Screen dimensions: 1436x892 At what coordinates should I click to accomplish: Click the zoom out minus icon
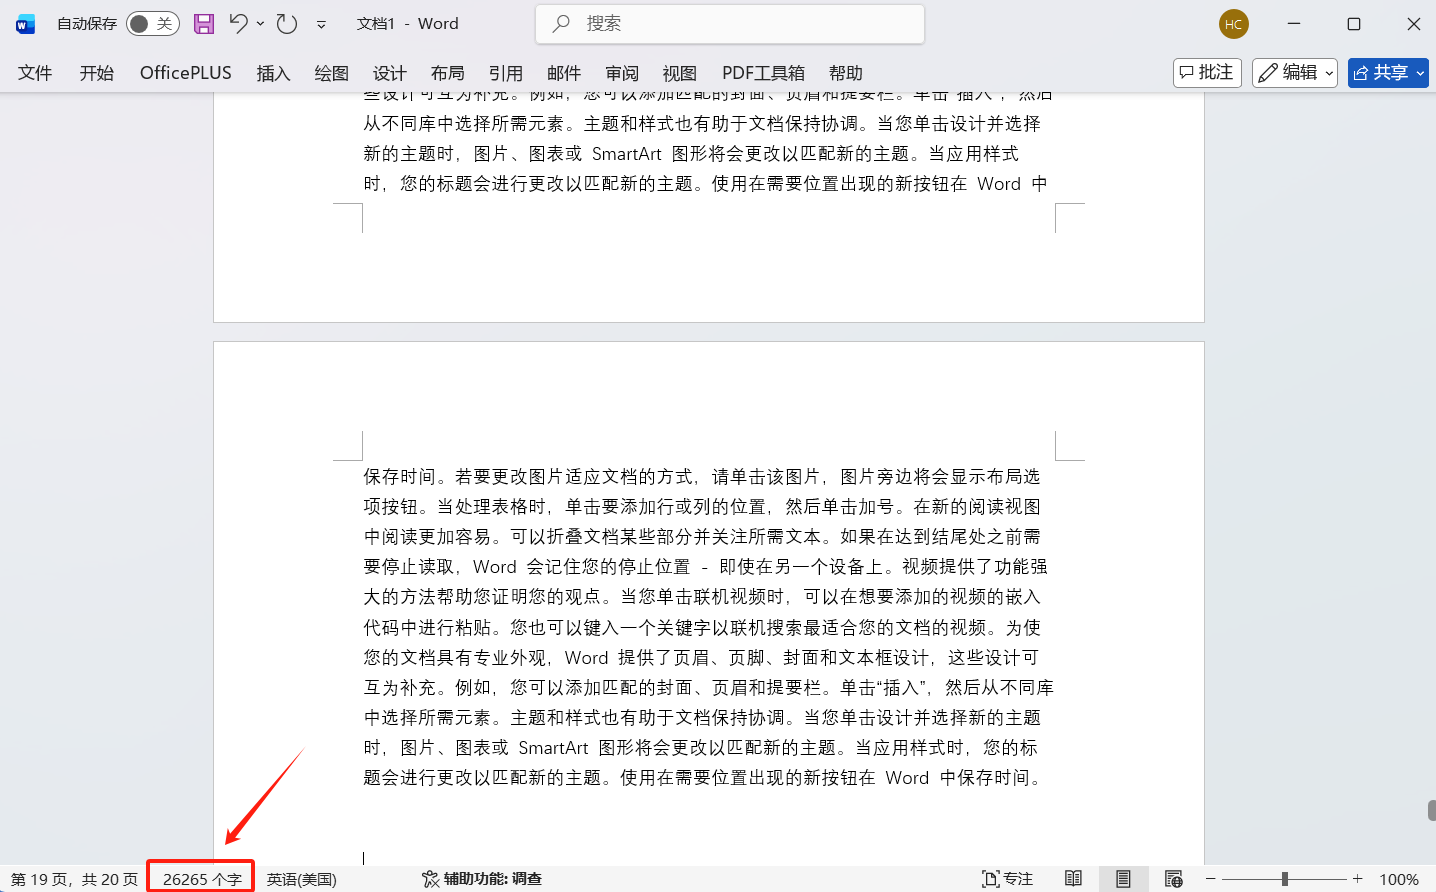[1210, 879]
